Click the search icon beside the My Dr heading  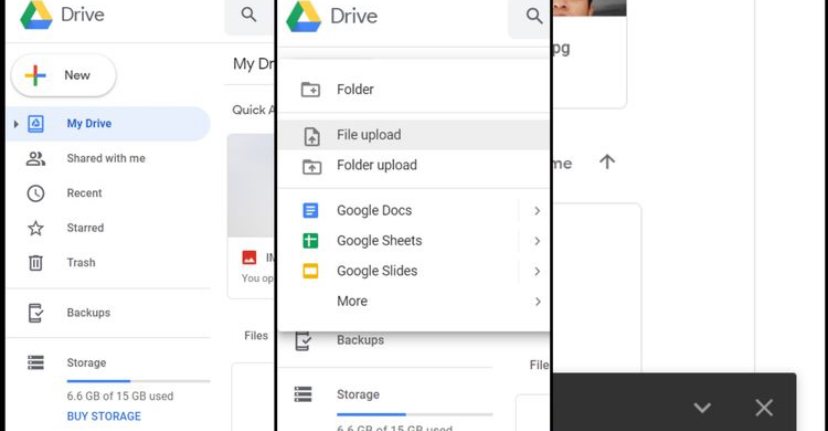pos(249,15)
